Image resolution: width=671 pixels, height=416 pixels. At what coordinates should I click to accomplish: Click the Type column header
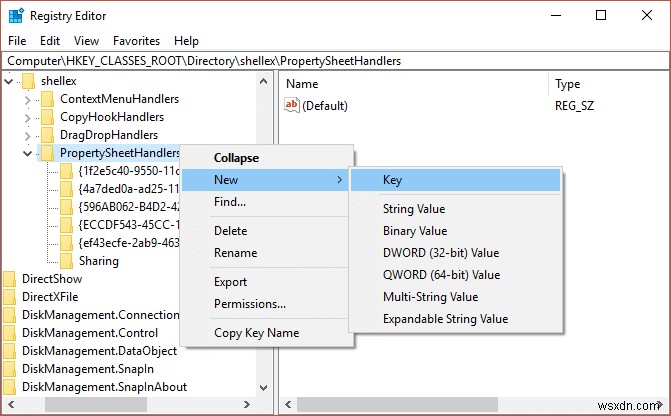click(568, 84)
